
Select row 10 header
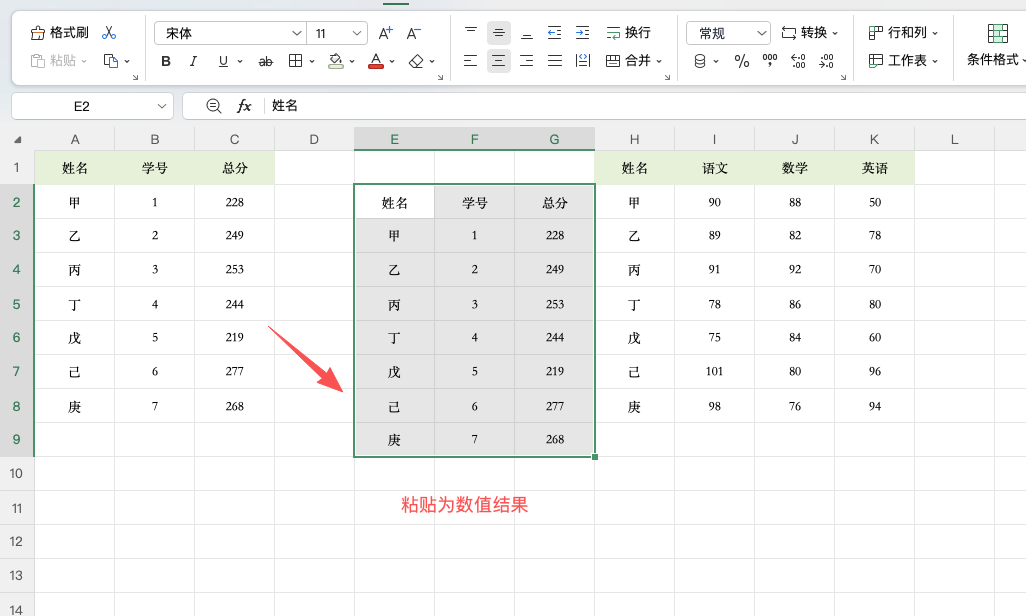[x=16, y=473]
